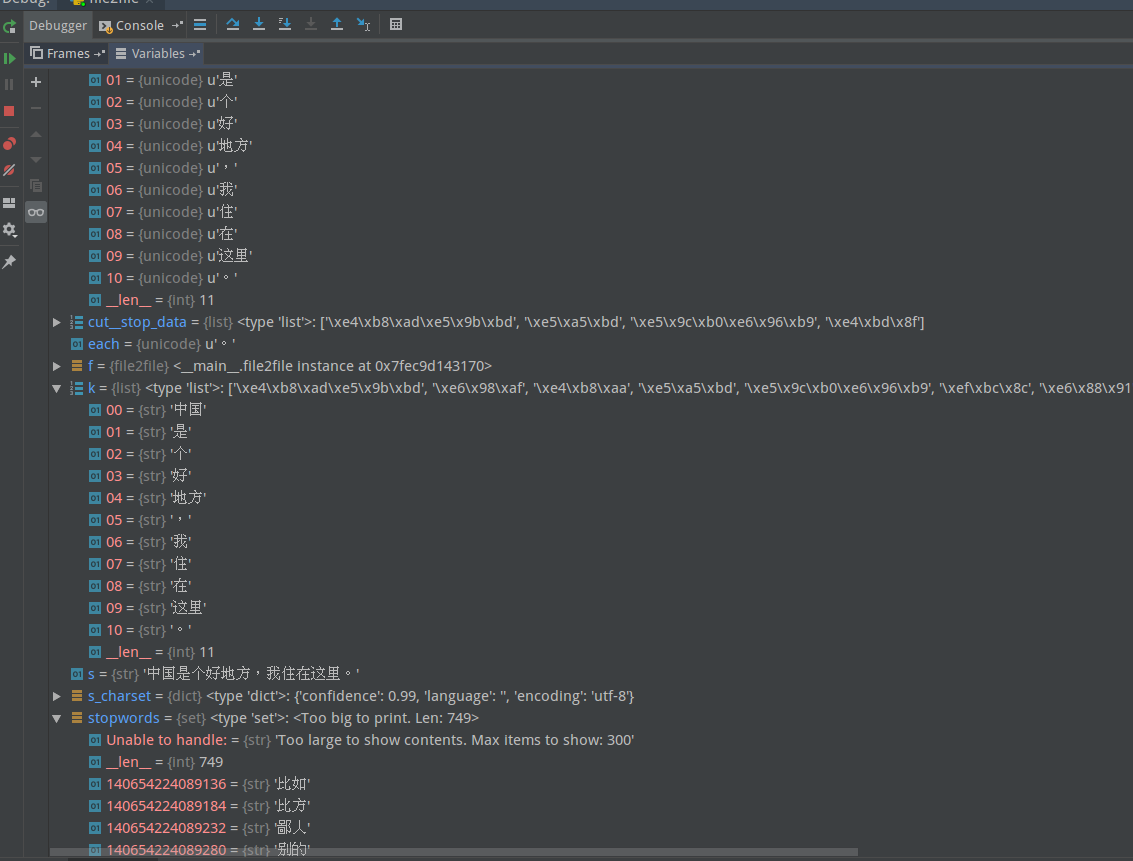
Task: Switch to the Debugger tab
Action: point(58,25)
